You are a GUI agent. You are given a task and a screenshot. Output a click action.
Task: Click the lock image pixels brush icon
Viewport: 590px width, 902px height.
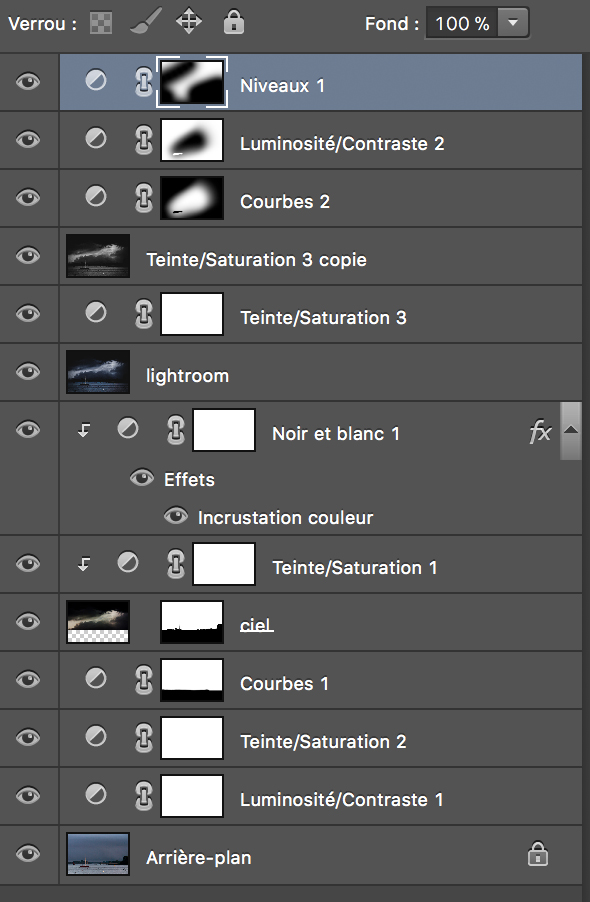click(x=145, y=23)
